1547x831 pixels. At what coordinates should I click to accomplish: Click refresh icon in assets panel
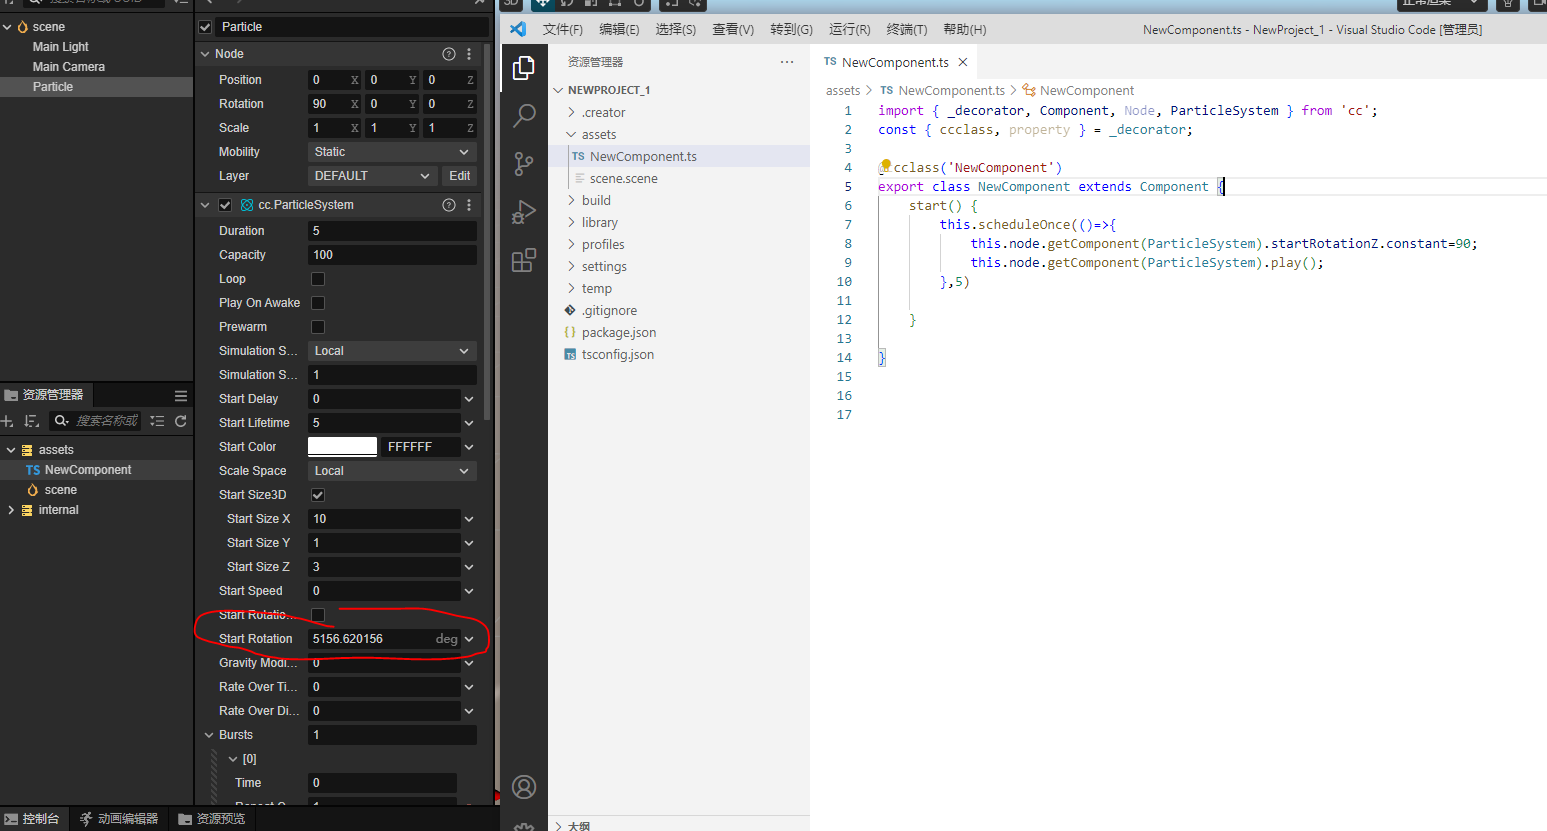pyautogui.click(x=181, y=421)
